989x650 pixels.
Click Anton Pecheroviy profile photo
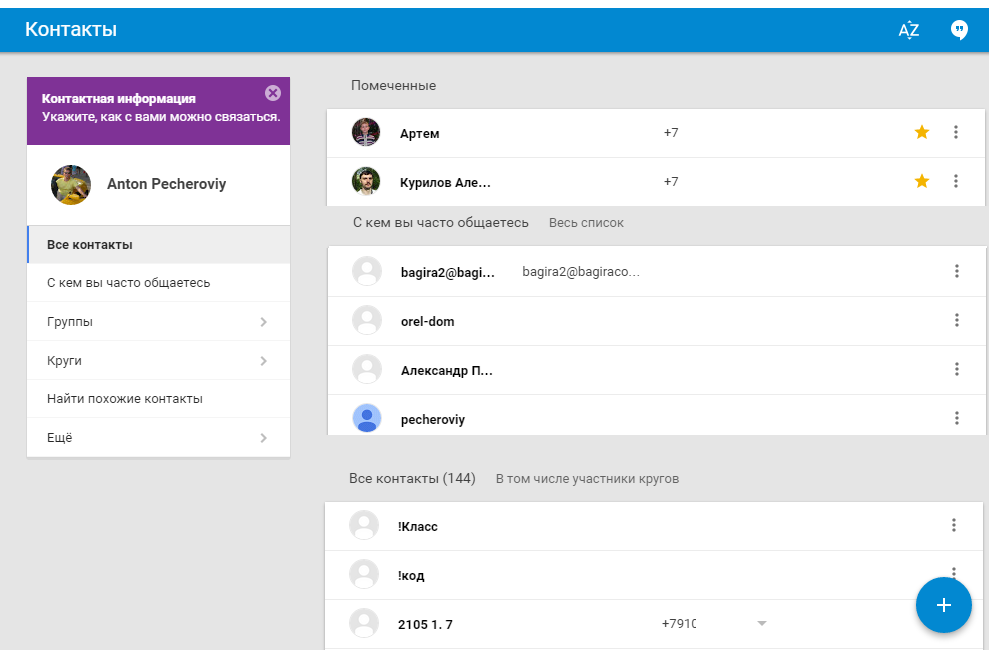pyautogui.click(x=71, y=185)
